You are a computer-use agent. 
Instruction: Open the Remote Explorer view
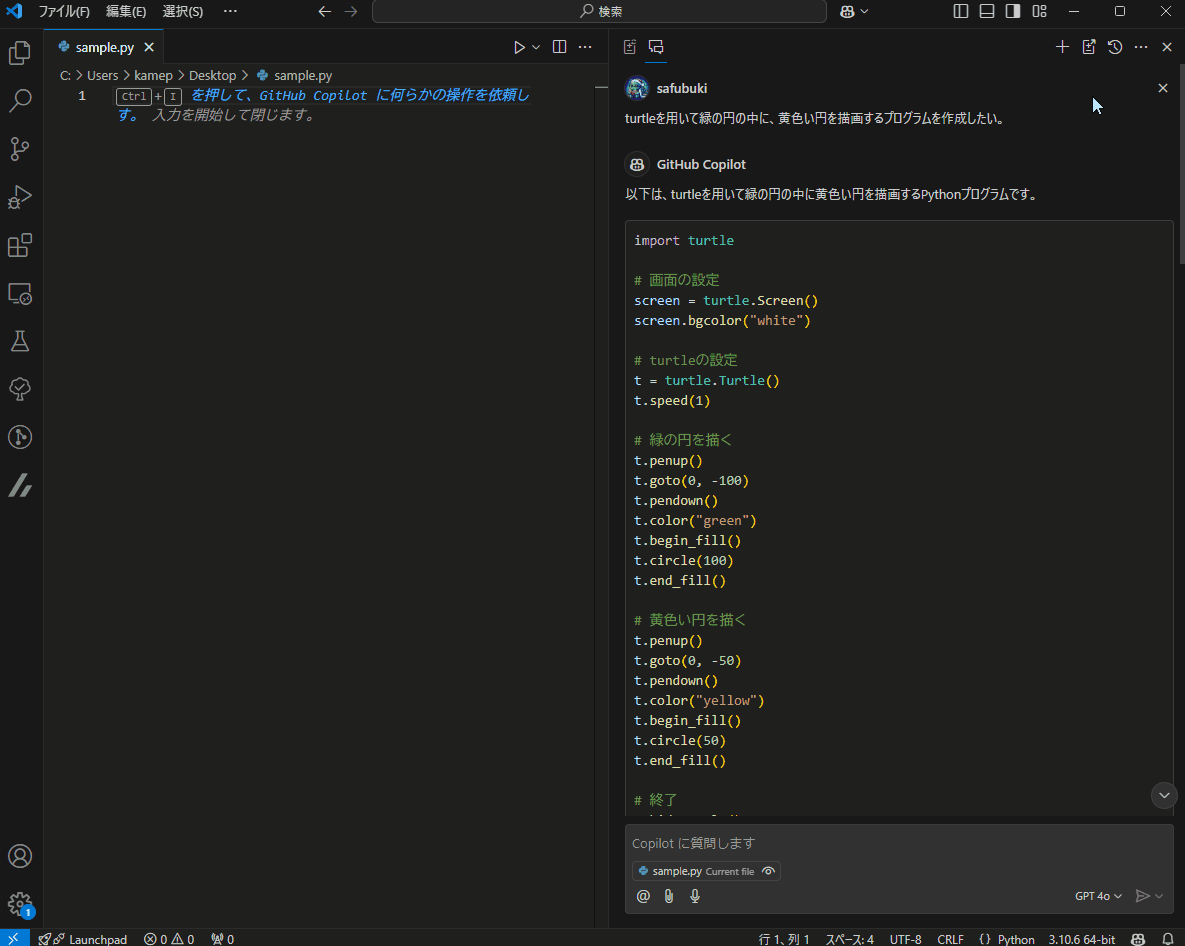tap(20, 294)
